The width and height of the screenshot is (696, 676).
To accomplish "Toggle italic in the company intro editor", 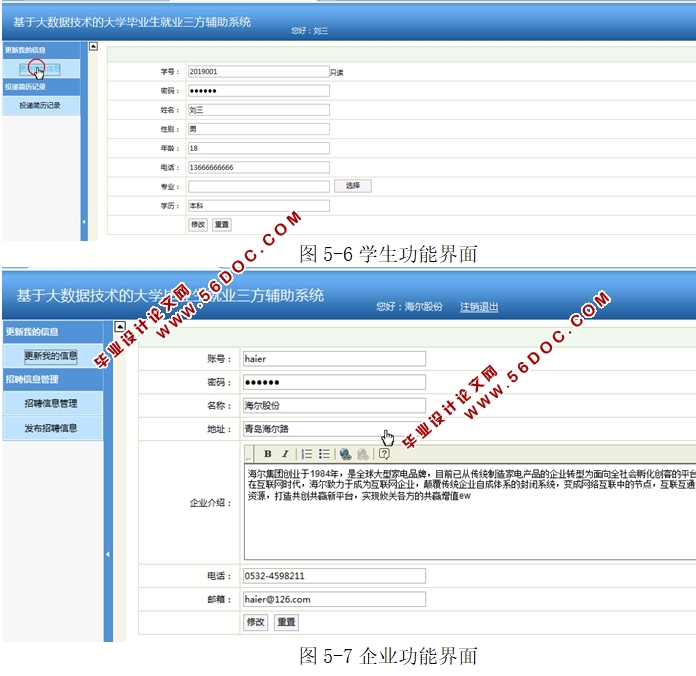I will [285, 454].
